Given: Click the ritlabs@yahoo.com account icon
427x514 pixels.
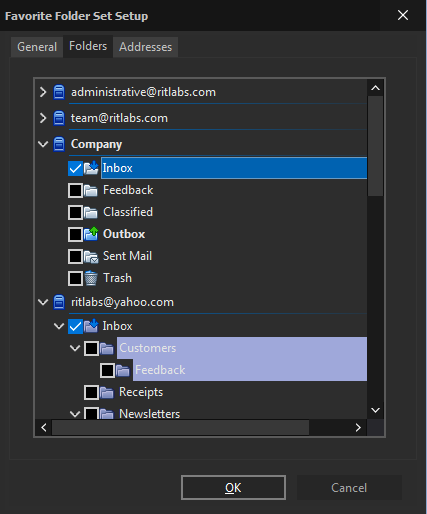Looking at the screenshot, I should point(59,302).
